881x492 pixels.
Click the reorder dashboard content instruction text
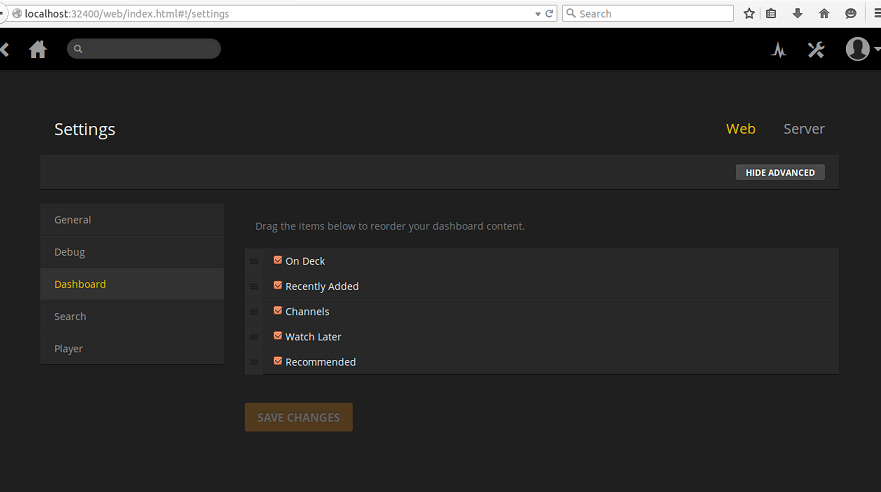point(390,226)
